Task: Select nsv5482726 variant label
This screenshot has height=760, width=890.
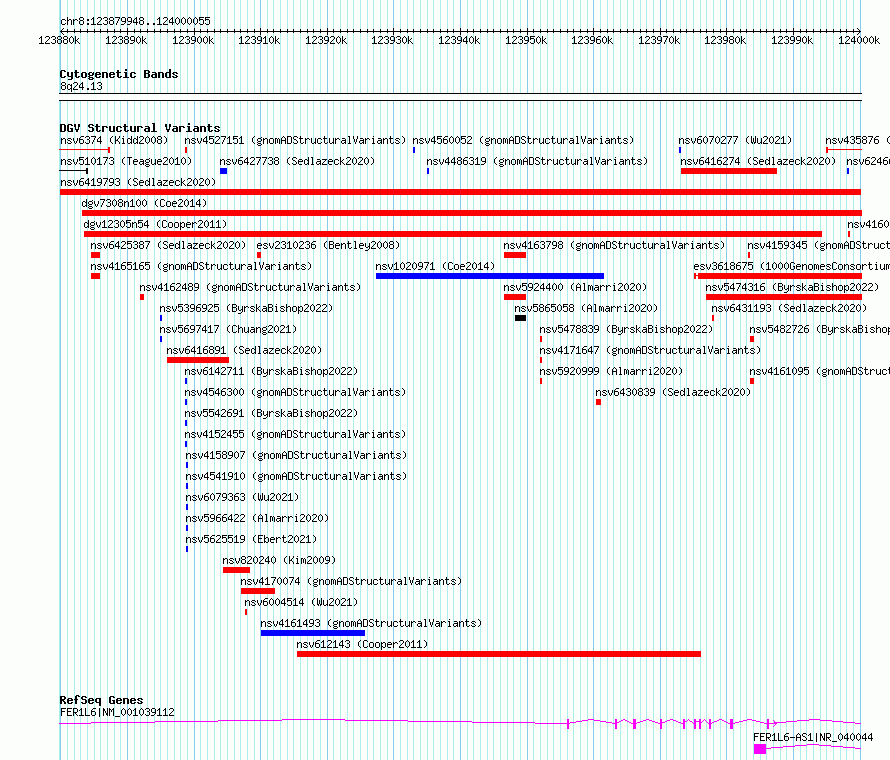Action: point(819,329)
